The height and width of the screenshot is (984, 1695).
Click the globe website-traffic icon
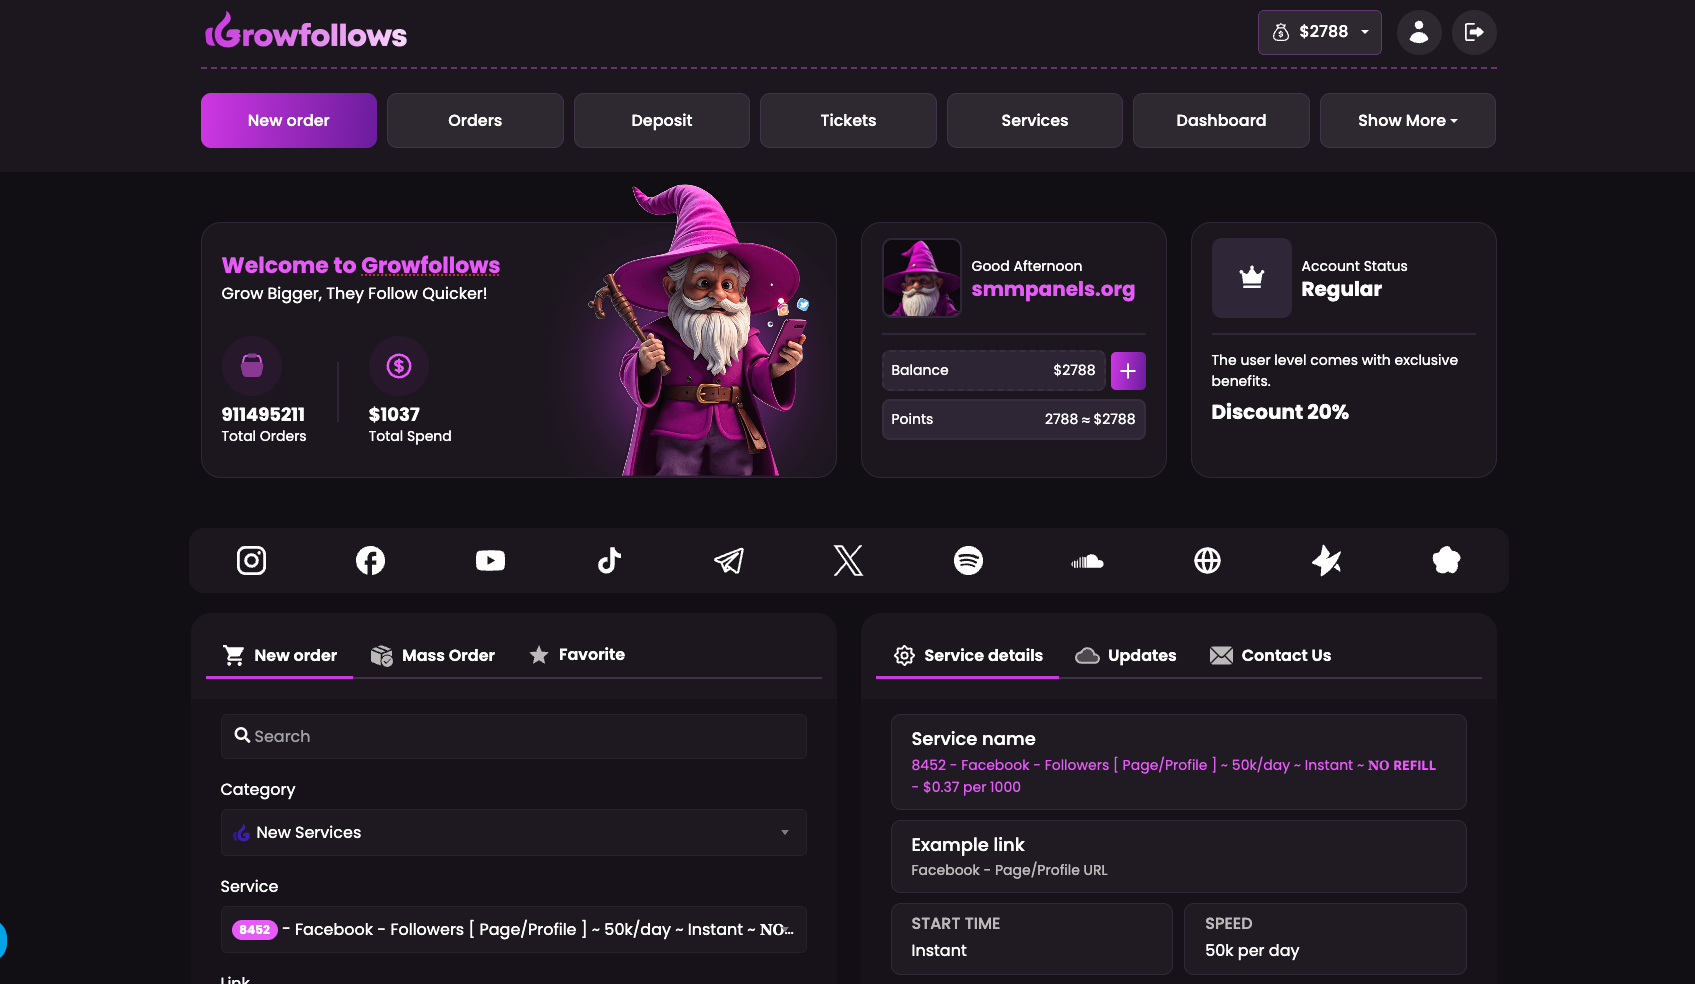tap(1207, 560)
